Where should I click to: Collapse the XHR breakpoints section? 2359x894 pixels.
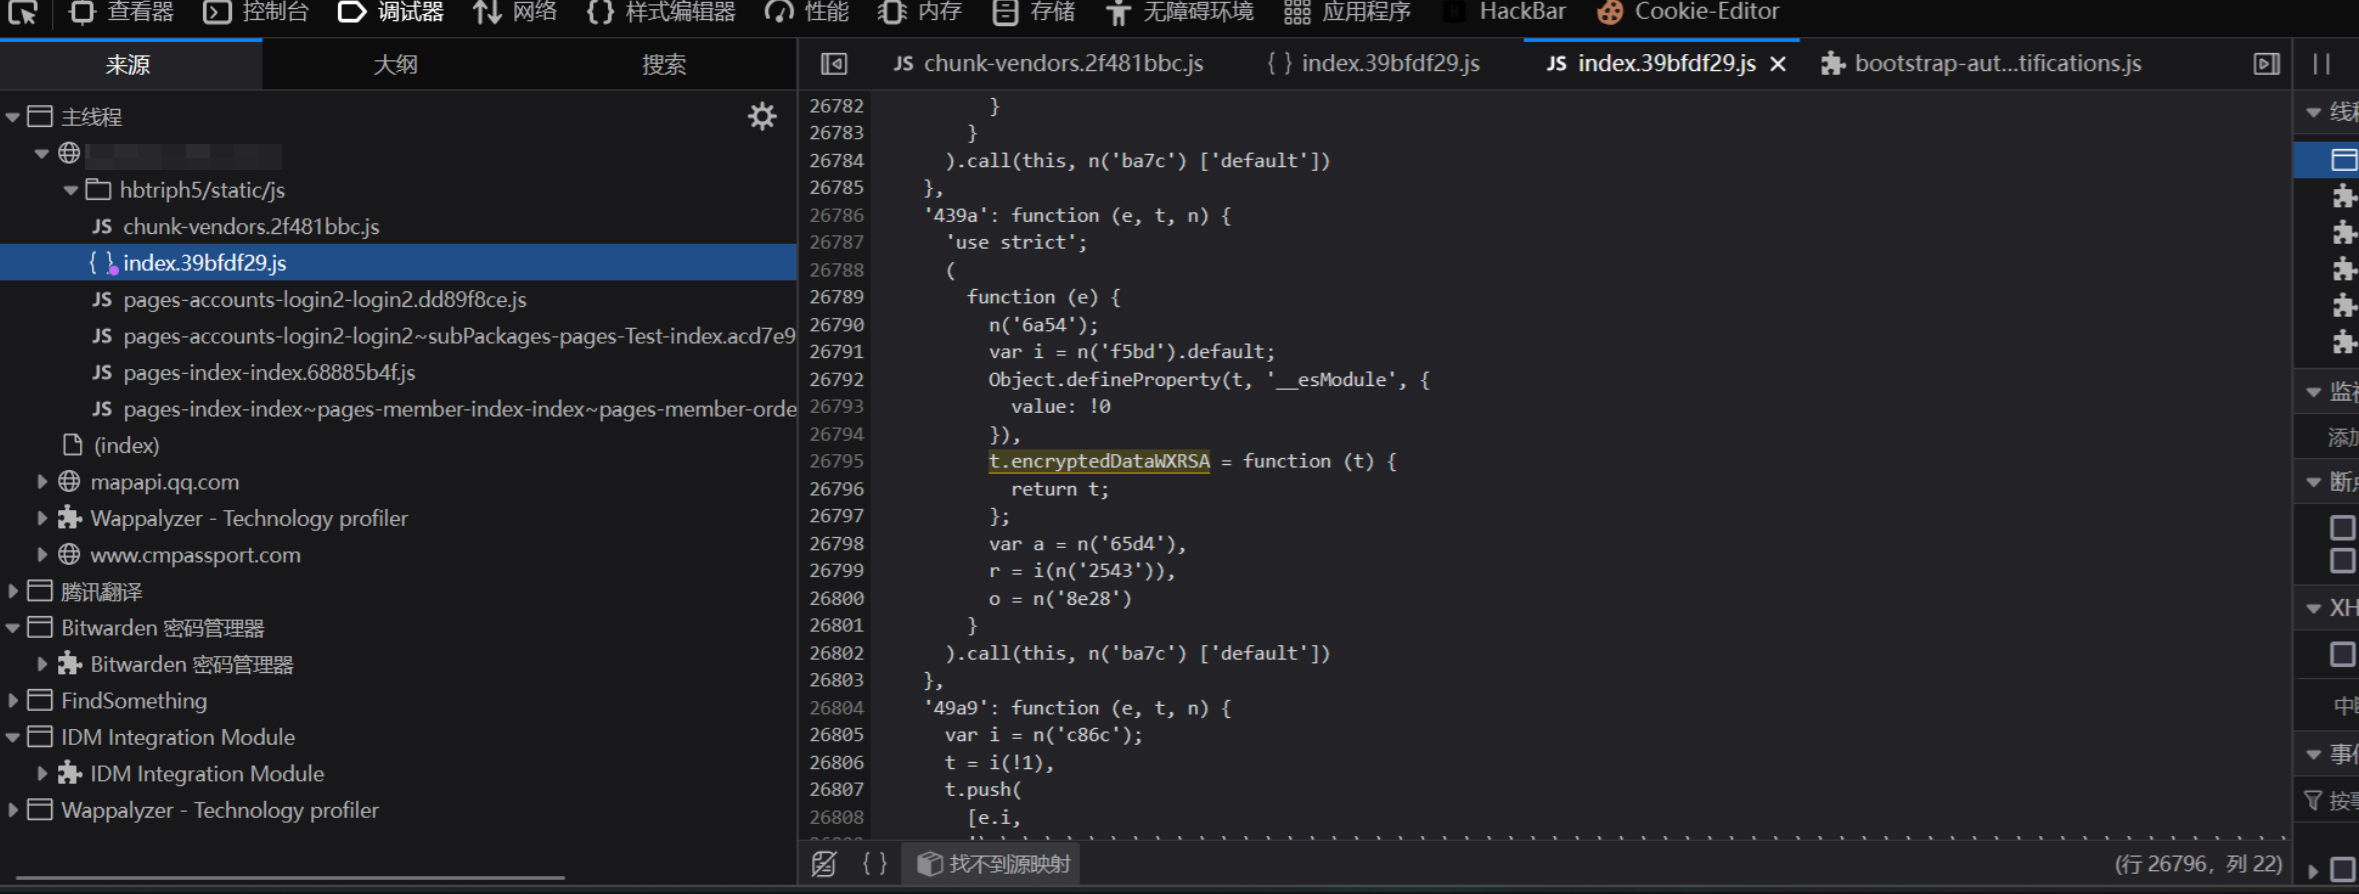pos(2313,608)
